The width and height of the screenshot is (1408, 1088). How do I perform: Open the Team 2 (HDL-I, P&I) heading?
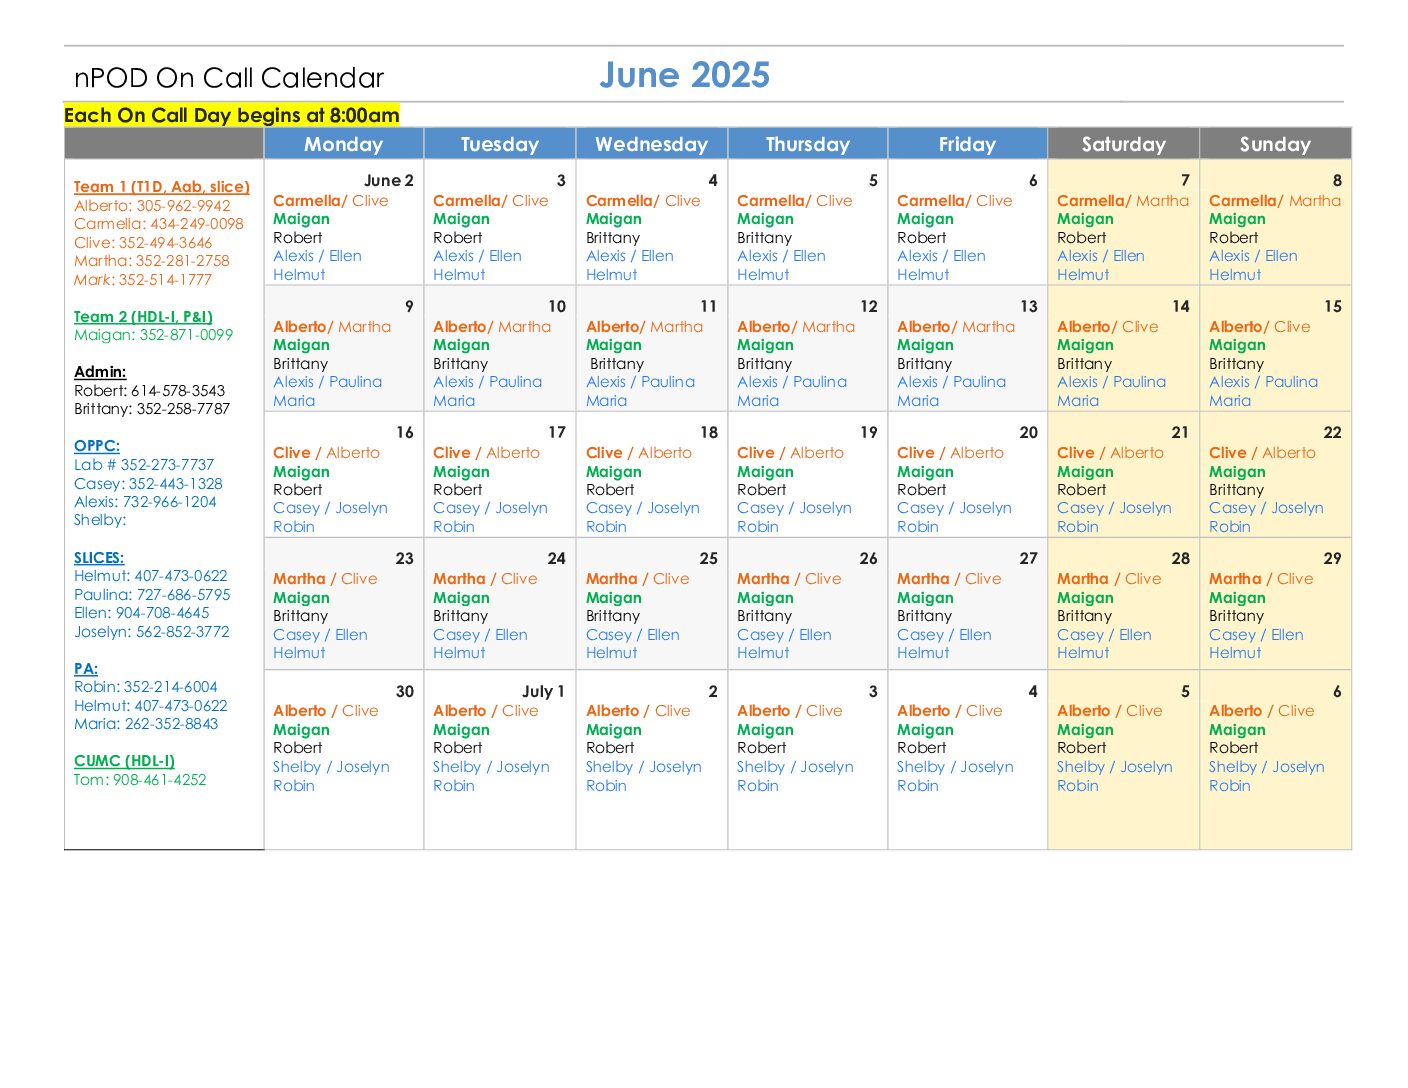coord(143,317)
